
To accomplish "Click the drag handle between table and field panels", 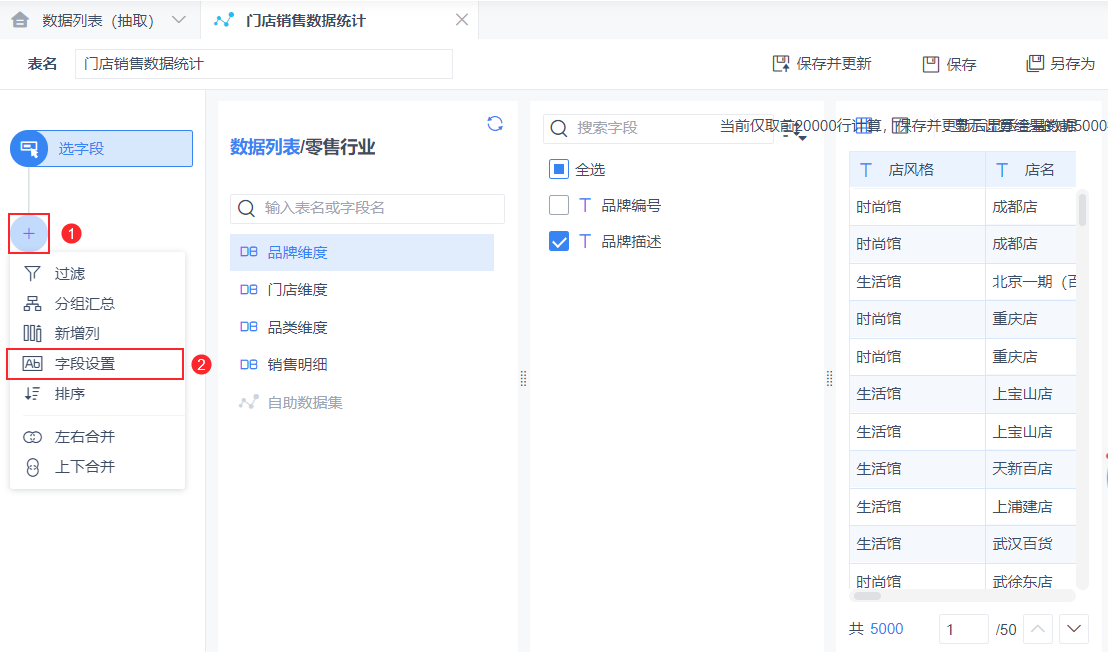I will pos(524,379).
